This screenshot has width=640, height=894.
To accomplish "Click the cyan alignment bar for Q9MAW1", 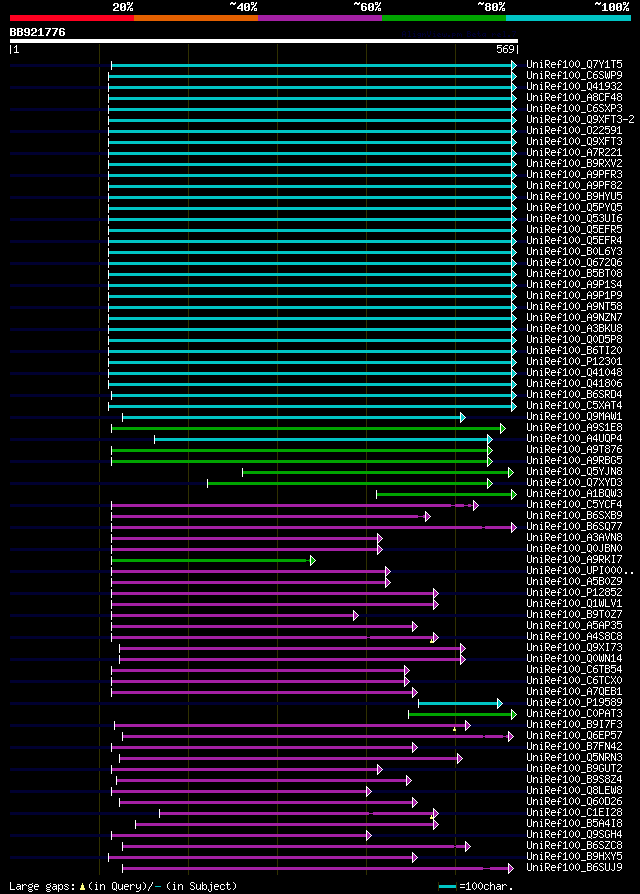I will [293, 418].
